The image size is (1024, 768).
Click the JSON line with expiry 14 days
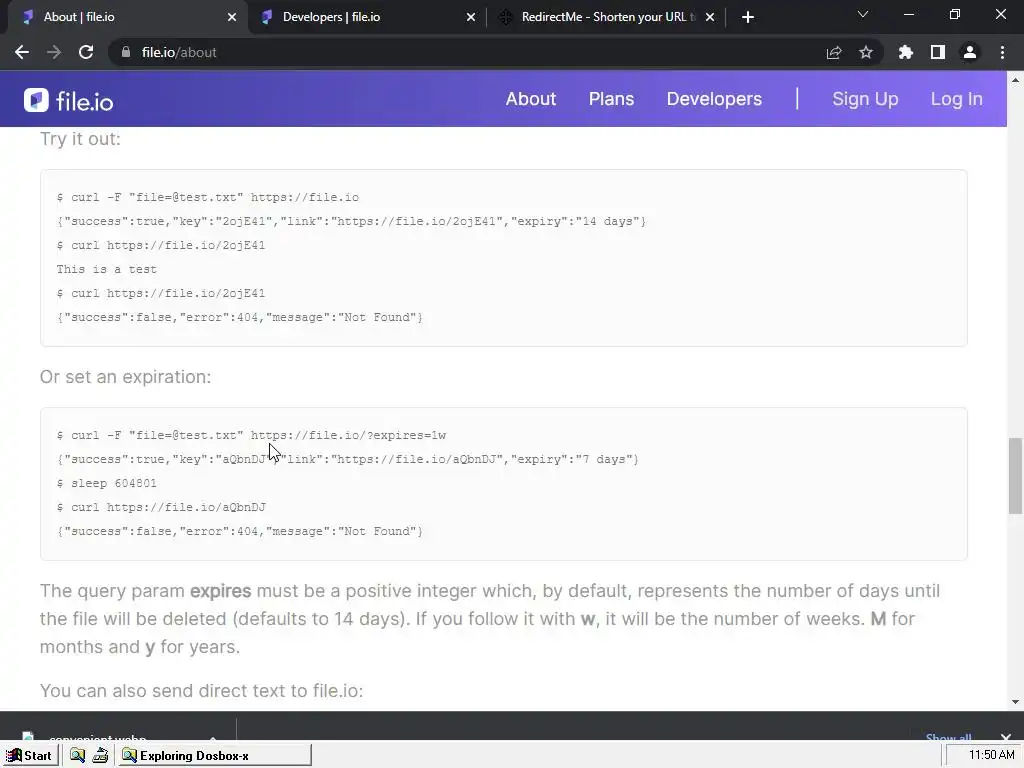click(351, 221)
